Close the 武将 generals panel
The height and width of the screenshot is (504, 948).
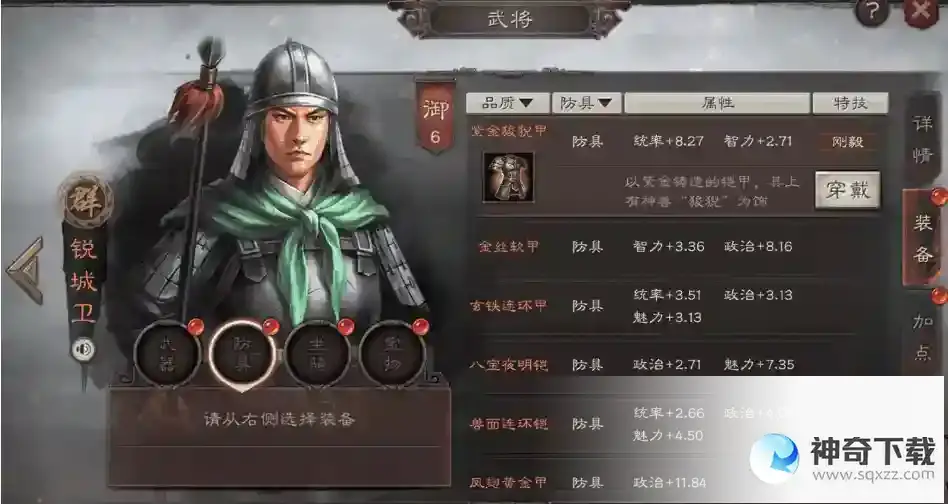point(922,12)
